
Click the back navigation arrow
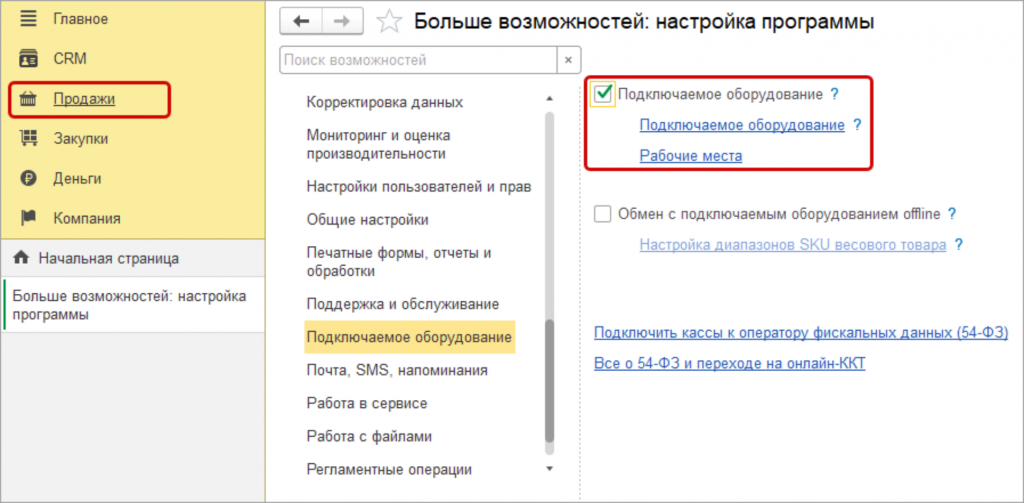301,21
